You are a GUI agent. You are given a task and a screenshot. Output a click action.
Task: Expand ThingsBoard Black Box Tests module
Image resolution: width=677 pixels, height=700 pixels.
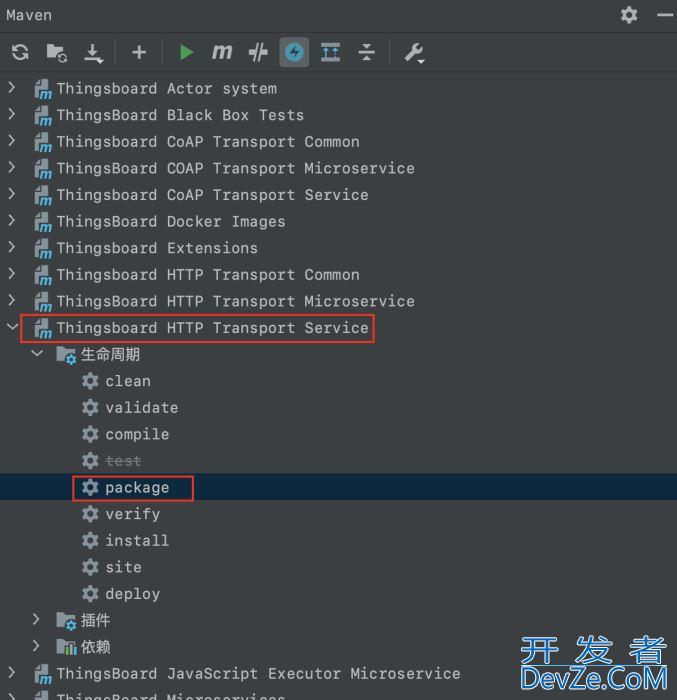pyautogui.click(x=12, y=114)
